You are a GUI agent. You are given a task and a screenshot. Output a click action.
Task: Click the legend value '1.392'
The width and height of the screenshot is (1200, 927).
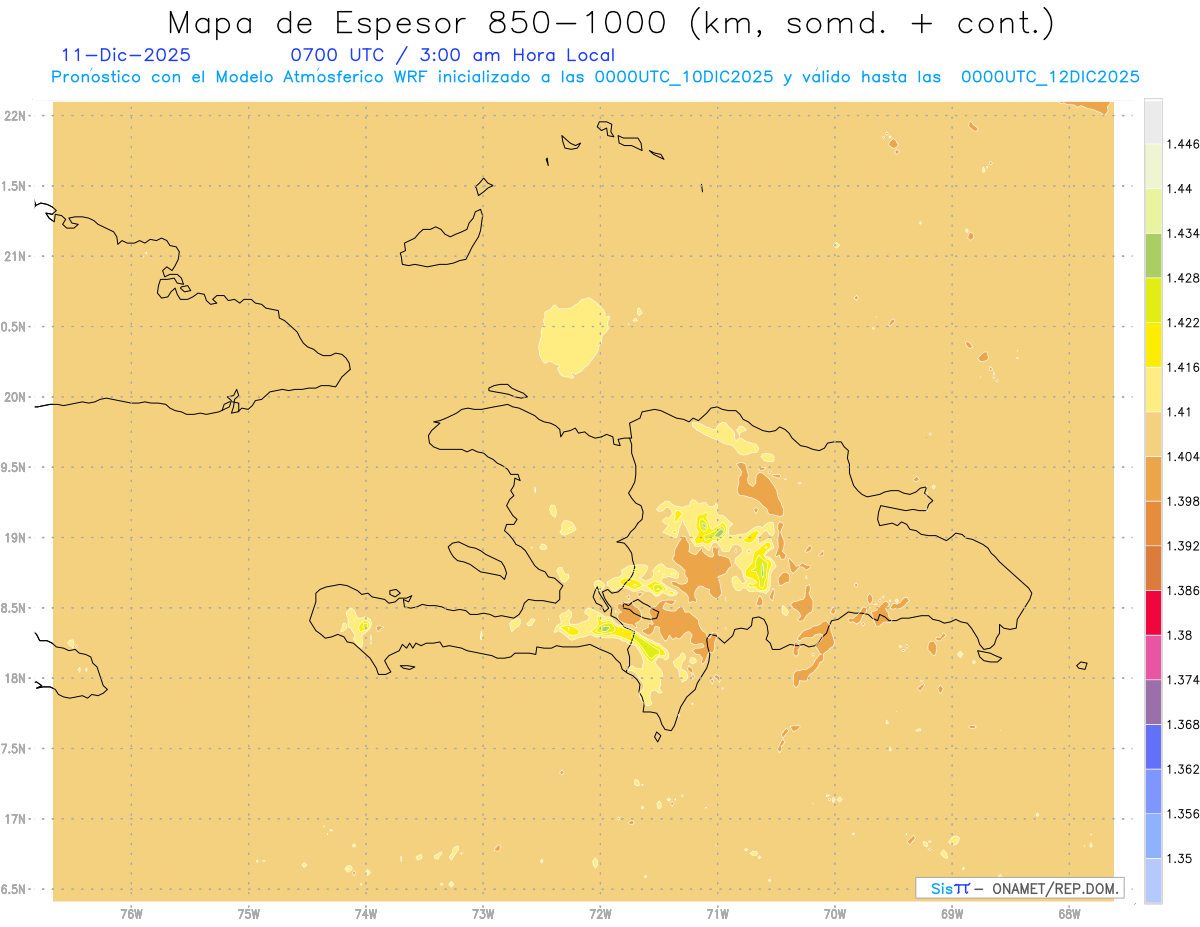[x=1182, y=546]
